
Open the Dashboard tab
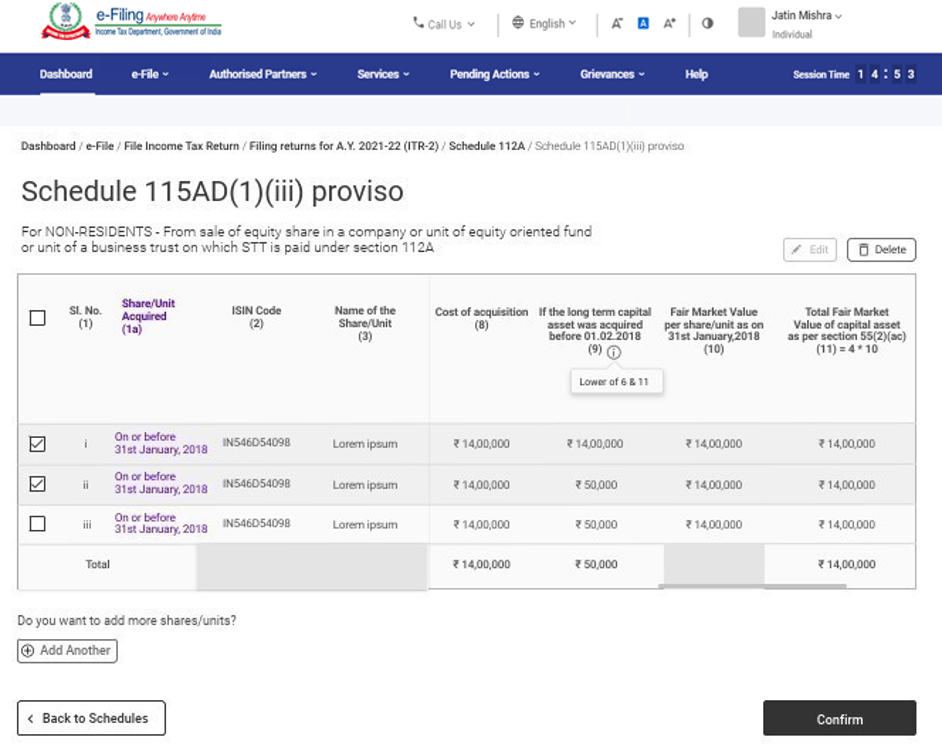pos(66,74)
